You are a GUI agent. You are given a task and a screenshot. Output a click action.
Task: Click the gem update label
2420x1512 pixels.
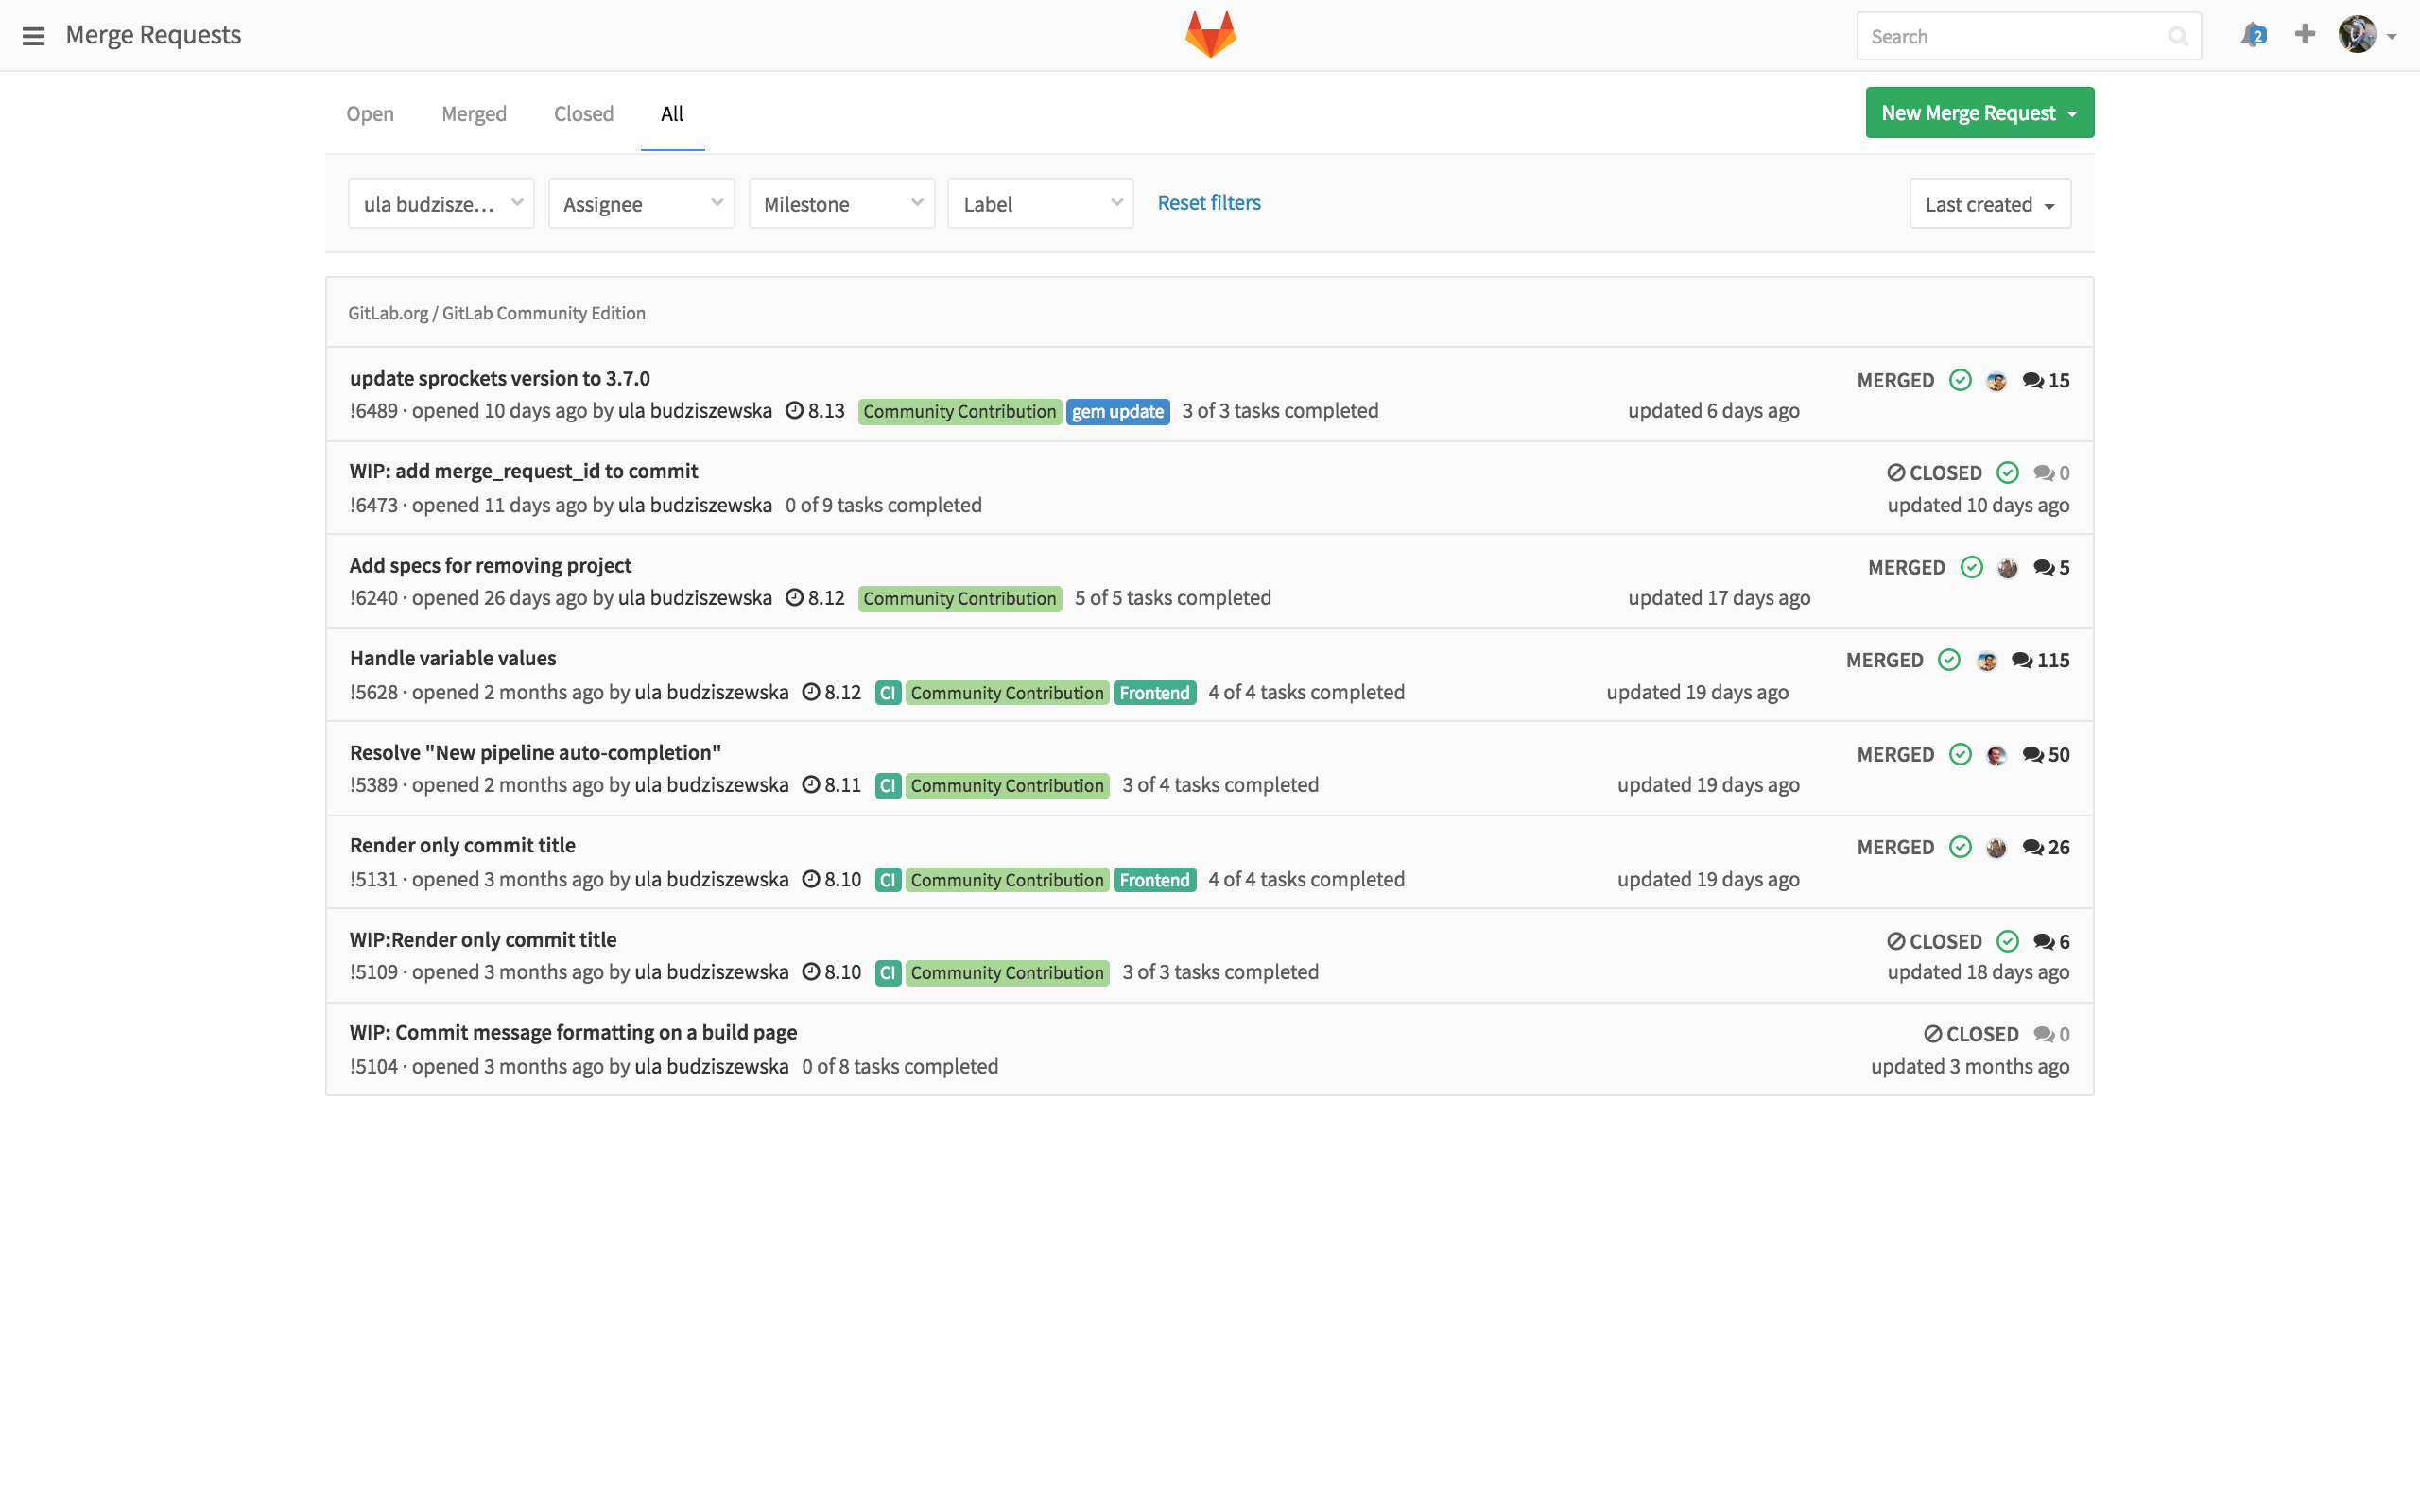pos(1117,411)
